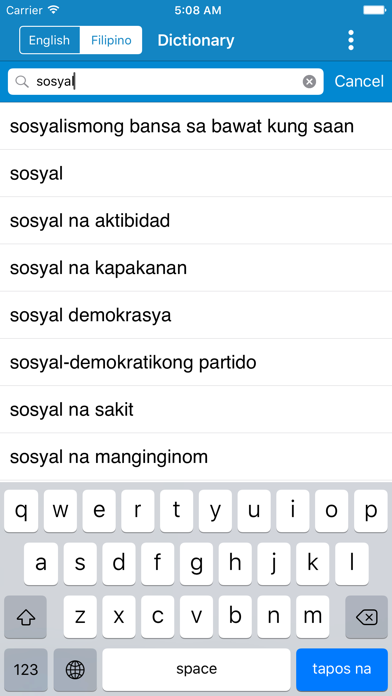Switch keyboards using the globe icon
392x696 pixels.
[x=75, y=669]
